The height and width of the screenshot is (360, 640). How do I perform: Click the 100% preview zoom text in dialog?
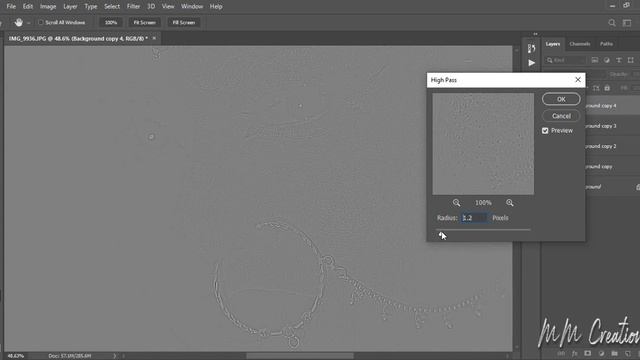483,203
